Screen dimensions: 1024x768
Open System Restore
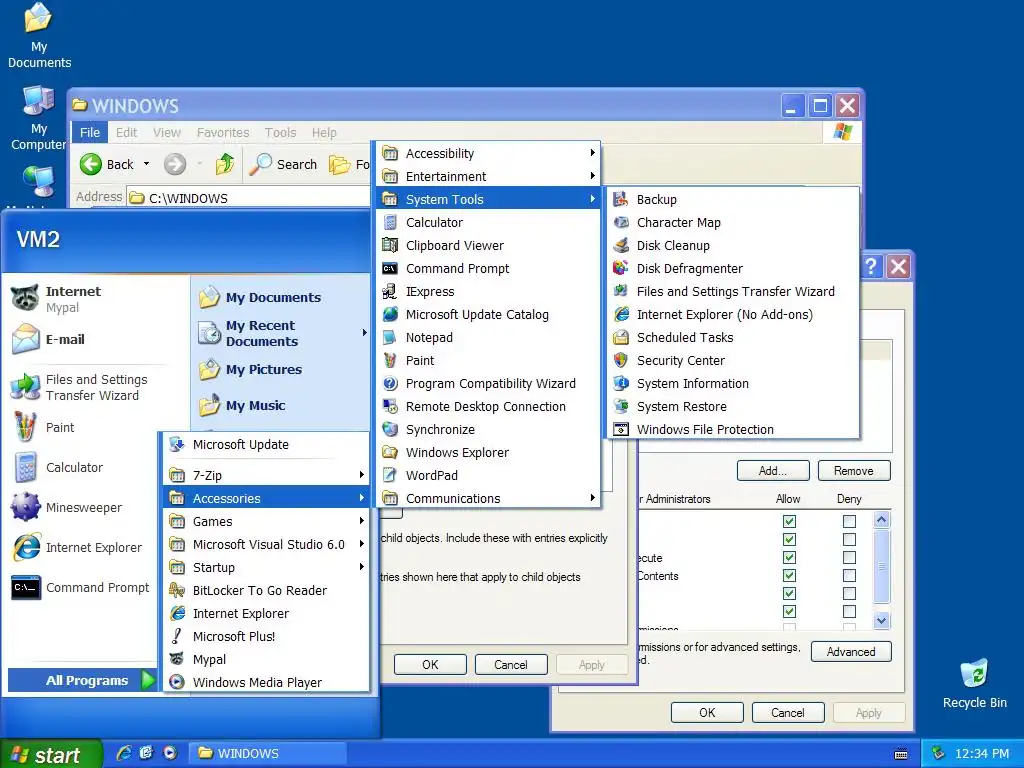click(x=733, y=406)
